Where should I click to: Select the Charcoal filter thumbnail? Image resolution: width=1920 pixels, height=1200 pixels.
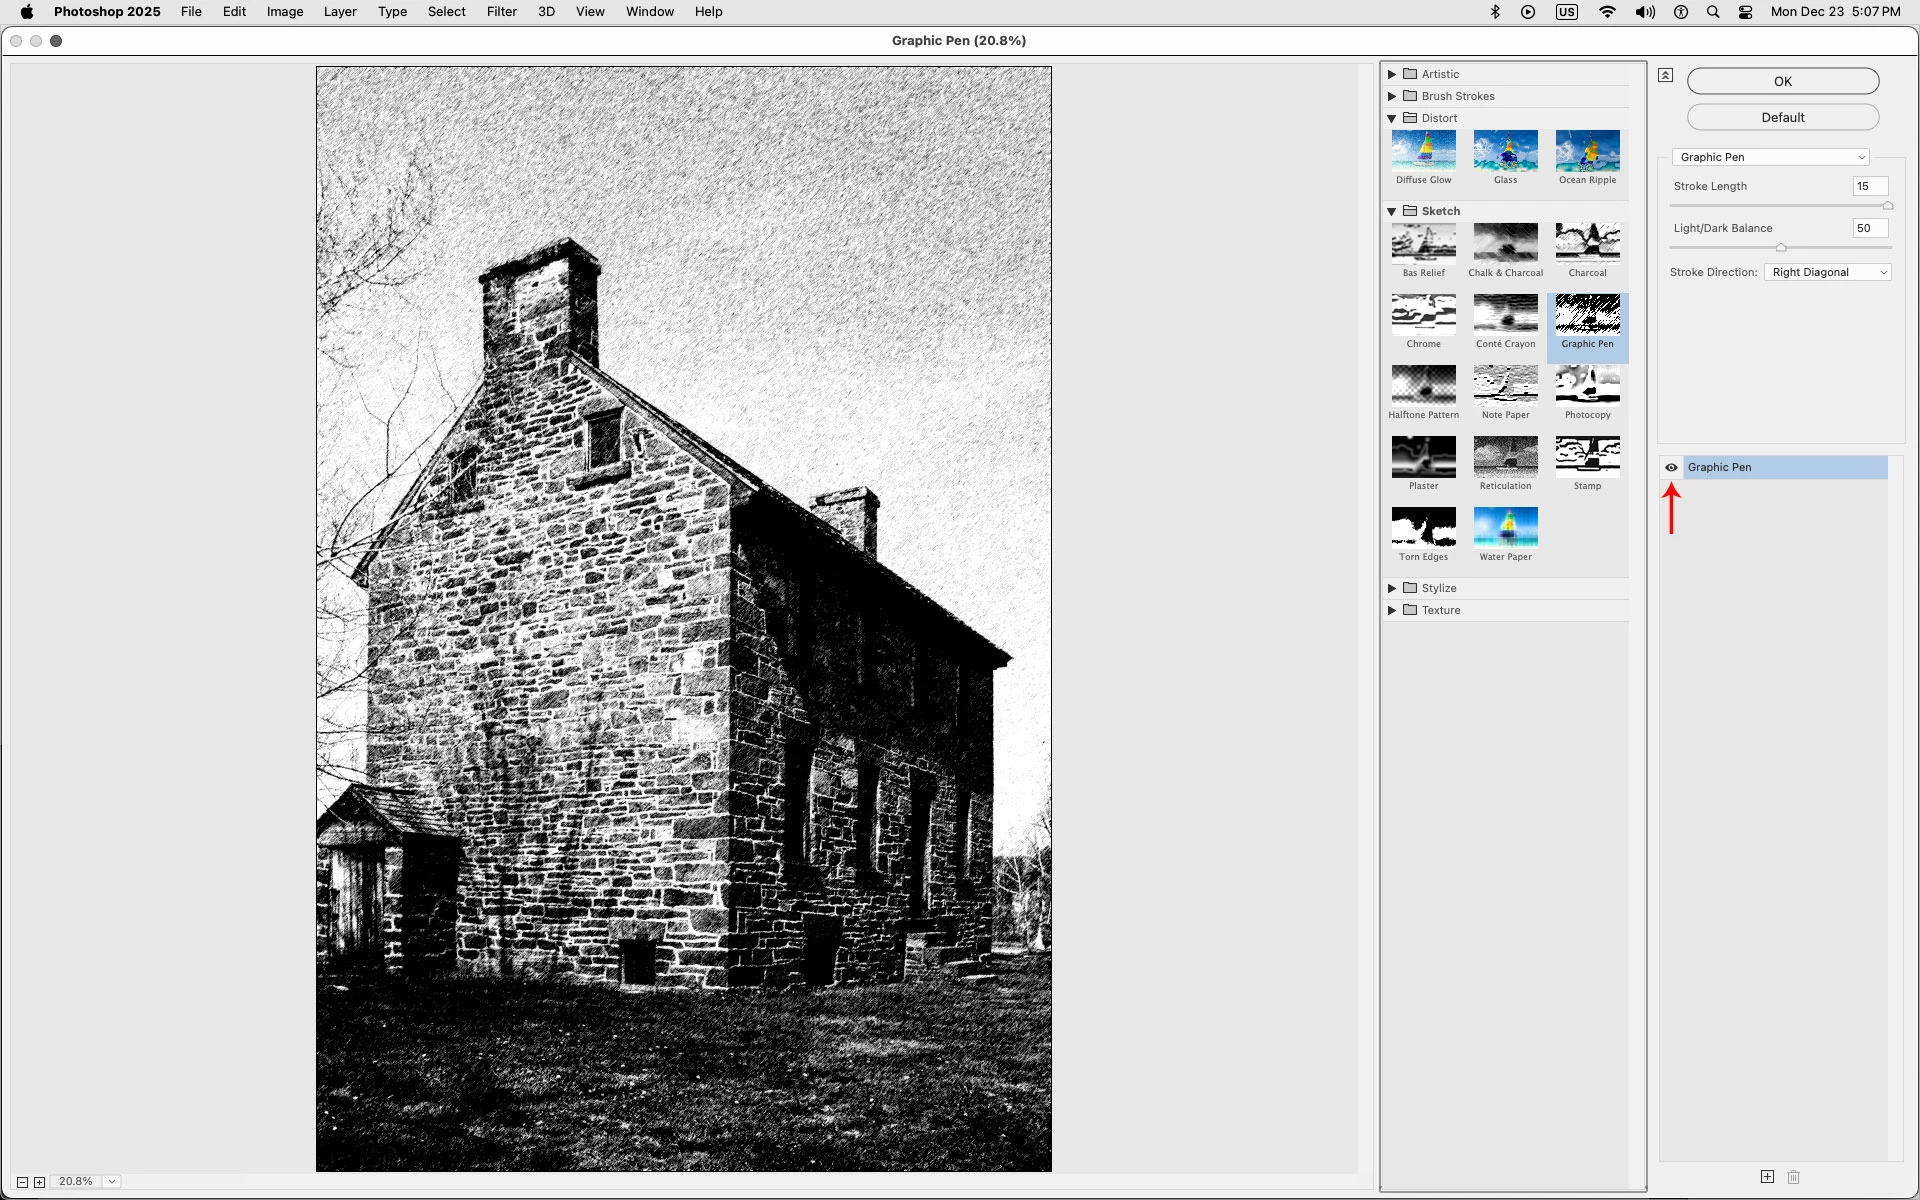click(x=1587, y=243)
